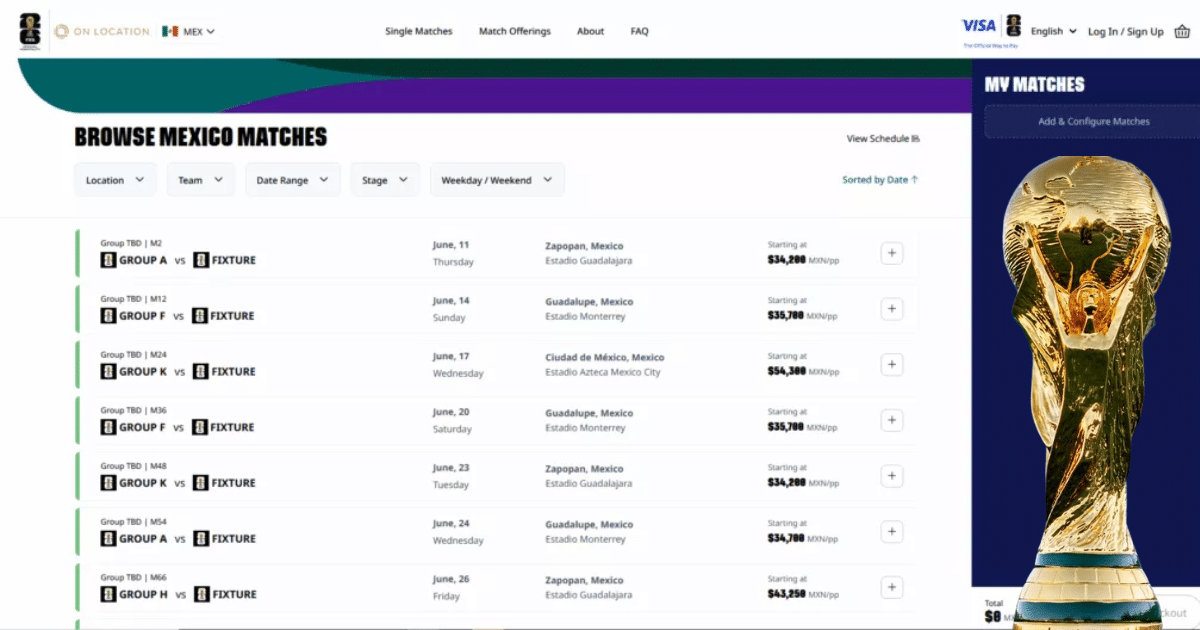Screen dimensions: 1200x630
Task: Click the On Location logo
Action: point(101,31)
